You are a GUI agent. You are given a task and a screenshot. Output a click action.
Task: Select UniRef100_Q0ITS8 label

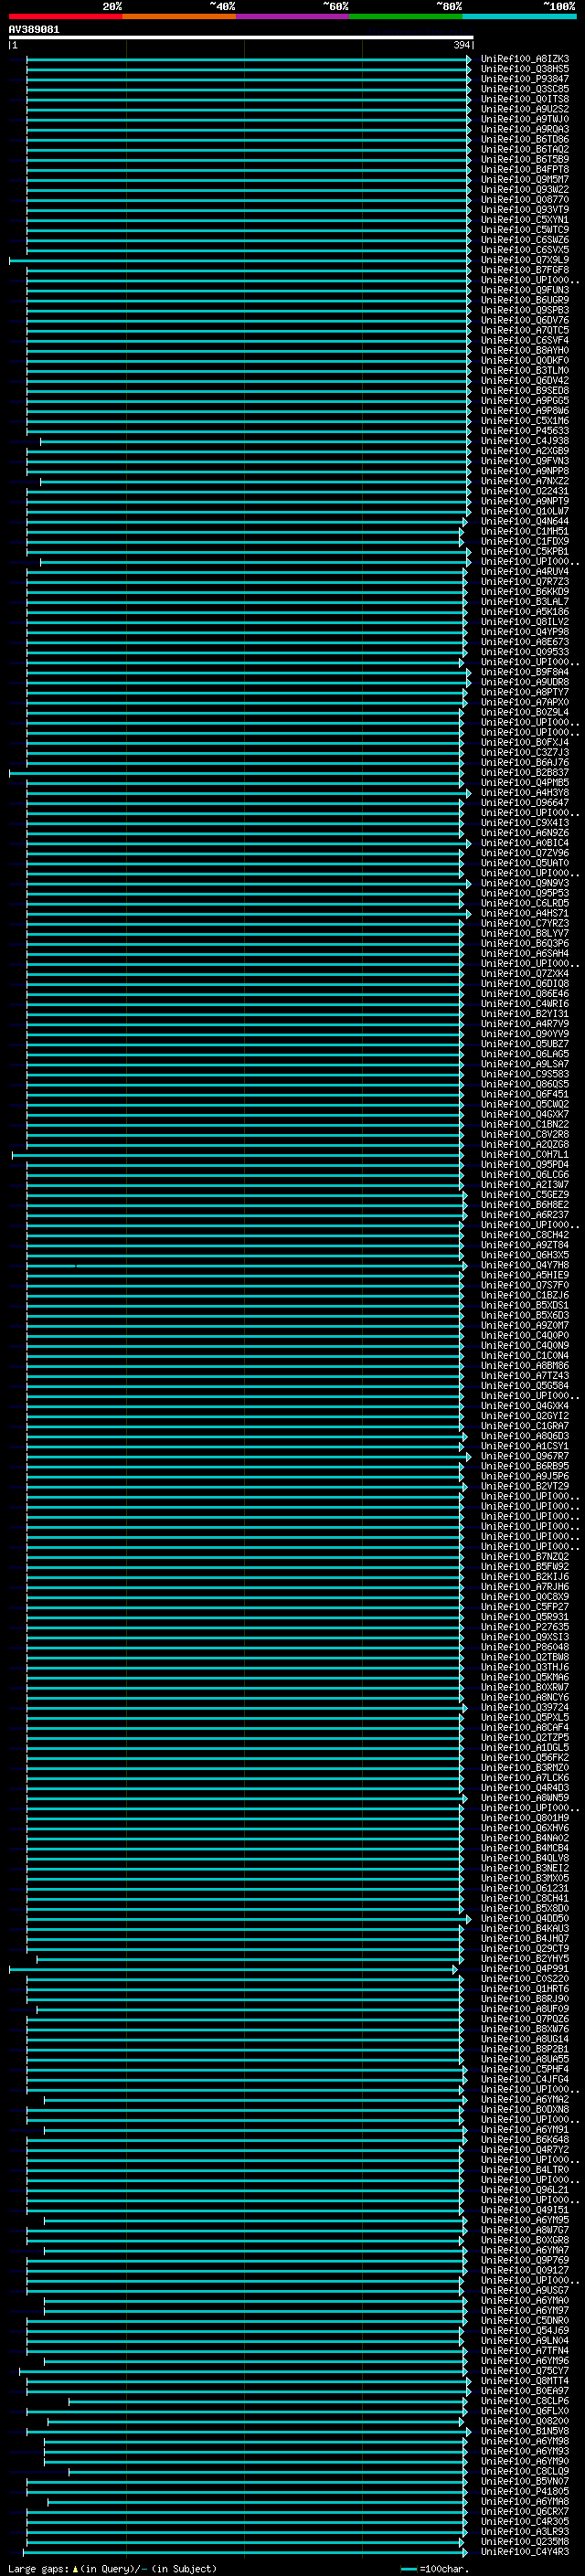pyautogui.click(x=525, y=99)
